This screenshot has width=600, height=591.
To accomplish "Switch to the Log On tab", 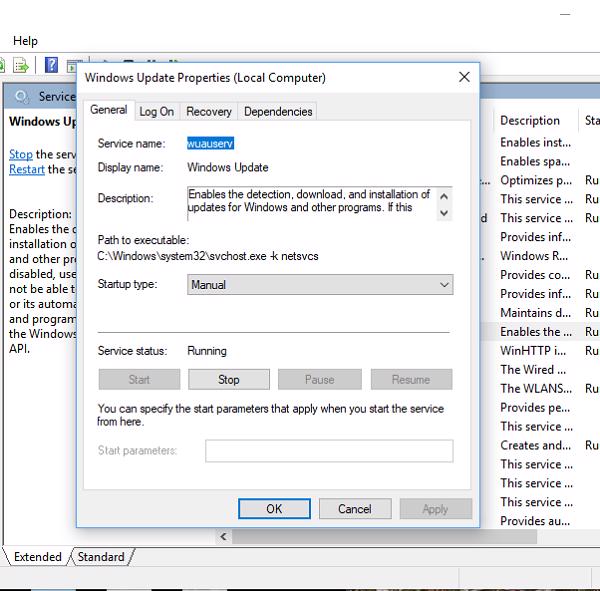I will (157, 111).
